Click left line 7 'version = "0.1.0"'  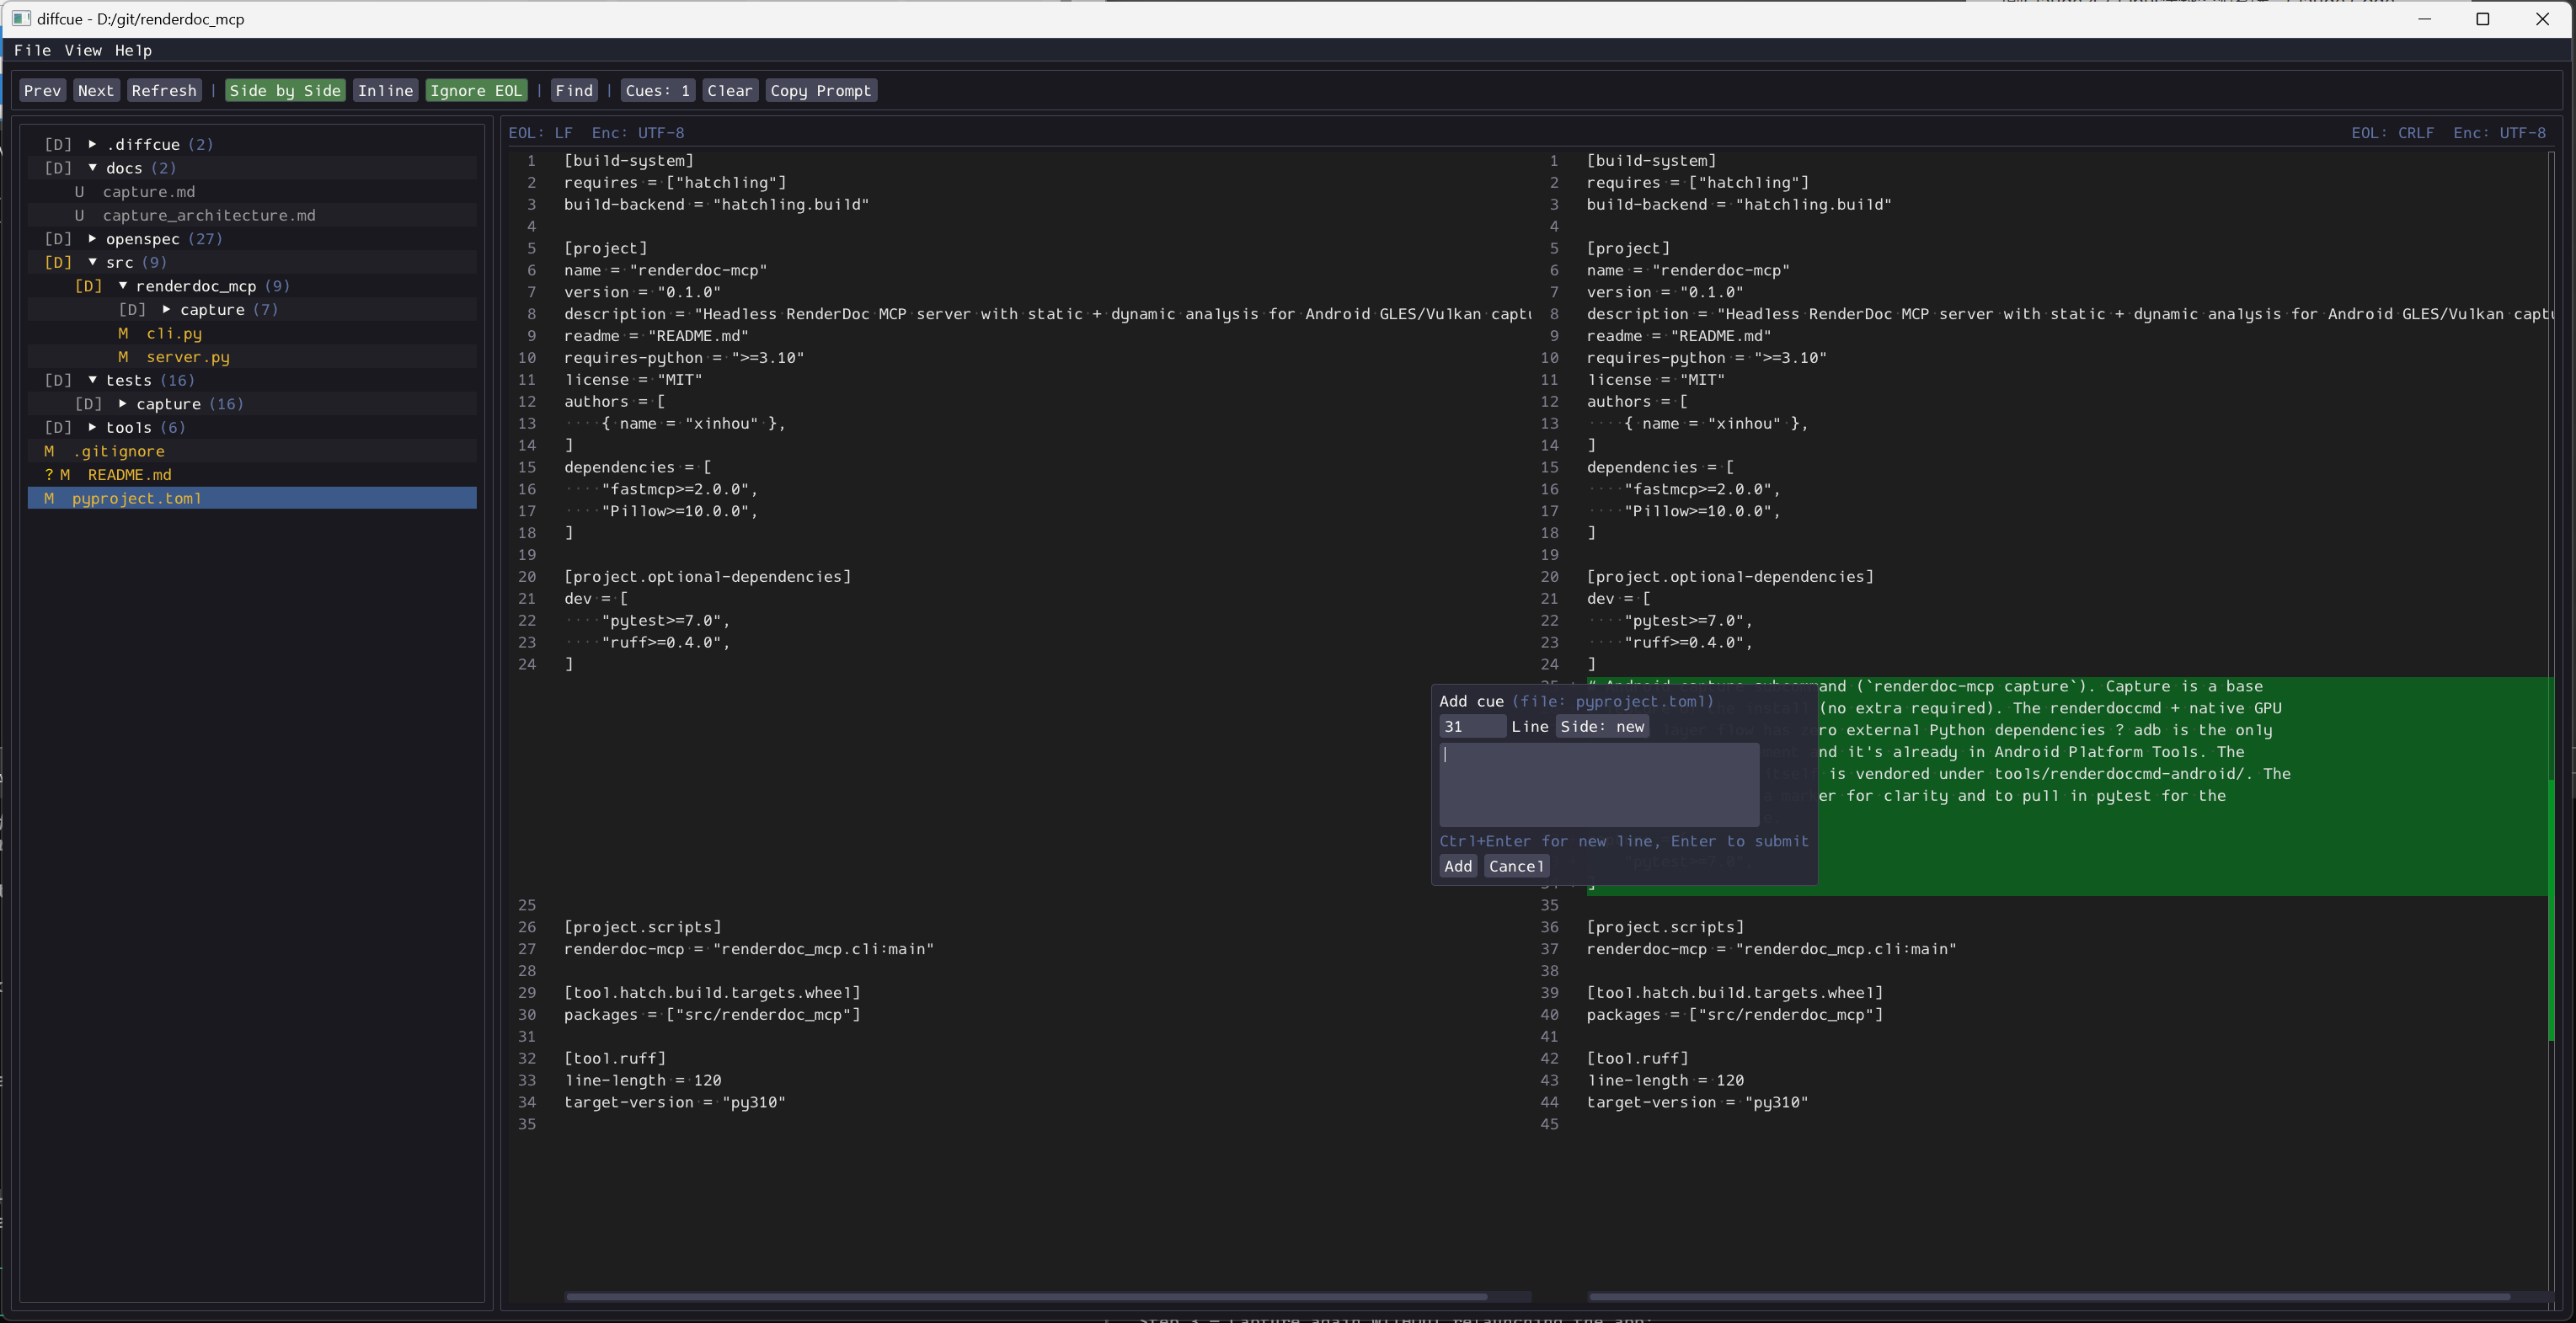point(642,292)
